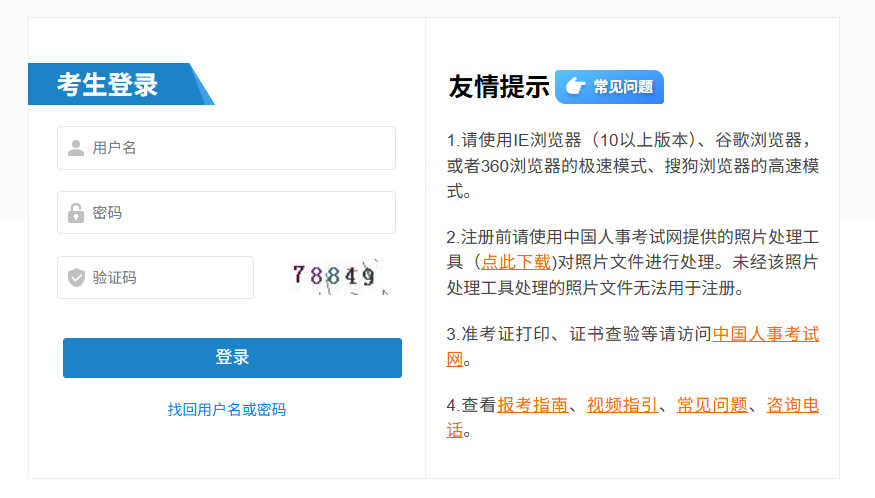The image size is (875, 498).
Task: Open the 报考指南 link
Action: point(532,405)
